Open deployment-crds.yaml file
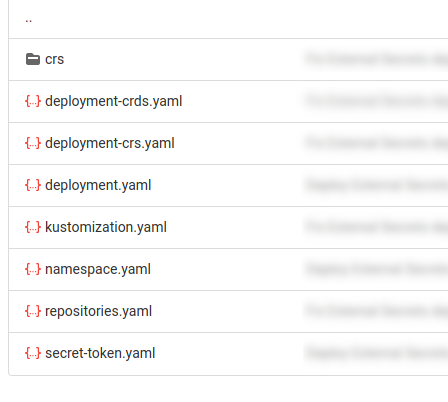The height and width of the screenshot is (402, 448). [114, 101]
